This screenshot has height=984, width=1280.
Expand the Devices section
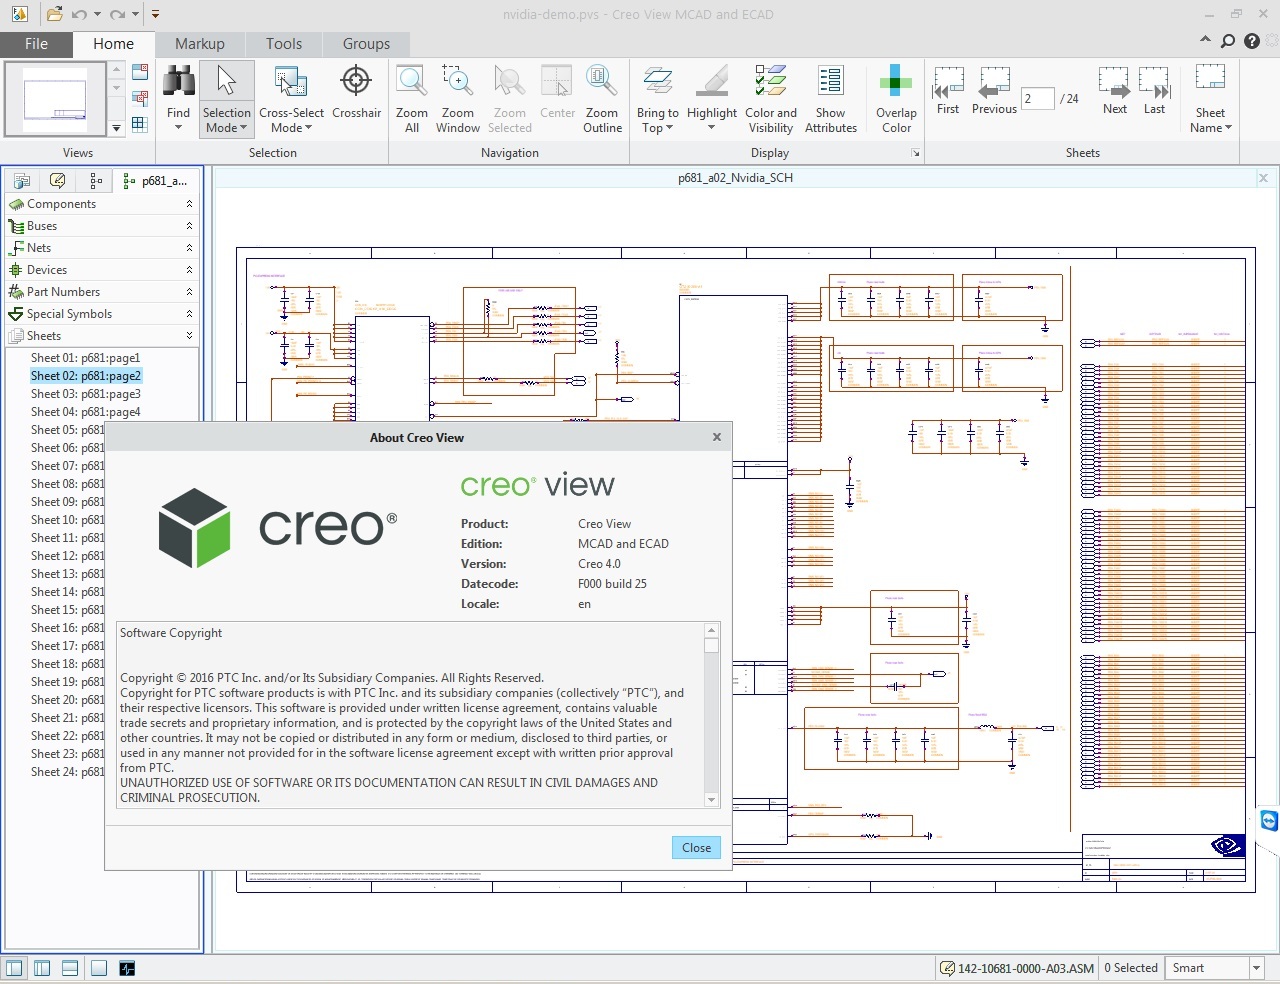tap(189, 270)
